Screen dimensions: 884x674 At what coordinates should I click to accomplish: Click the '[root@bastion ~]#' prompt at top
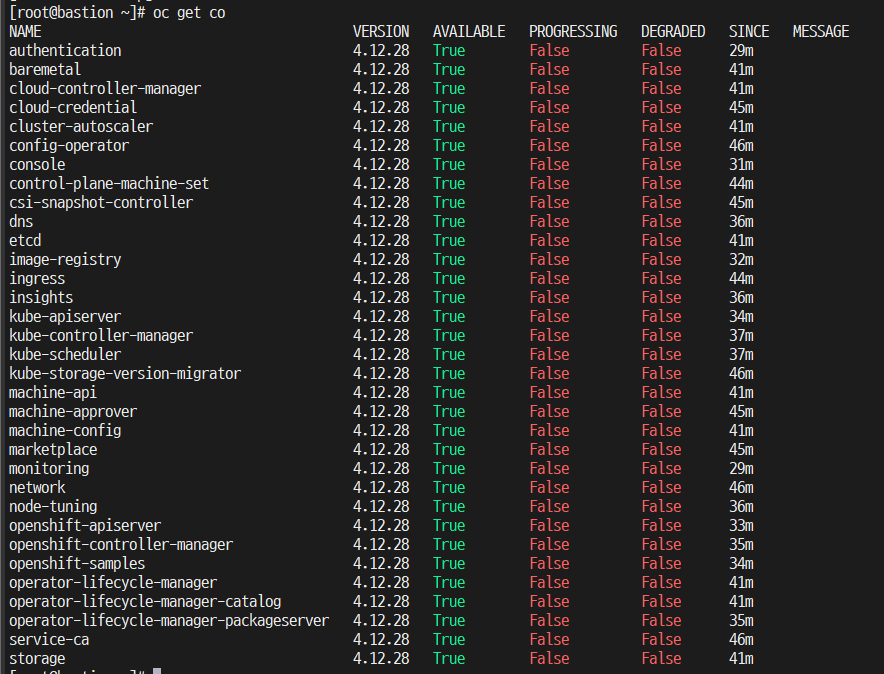coord(75,12)
